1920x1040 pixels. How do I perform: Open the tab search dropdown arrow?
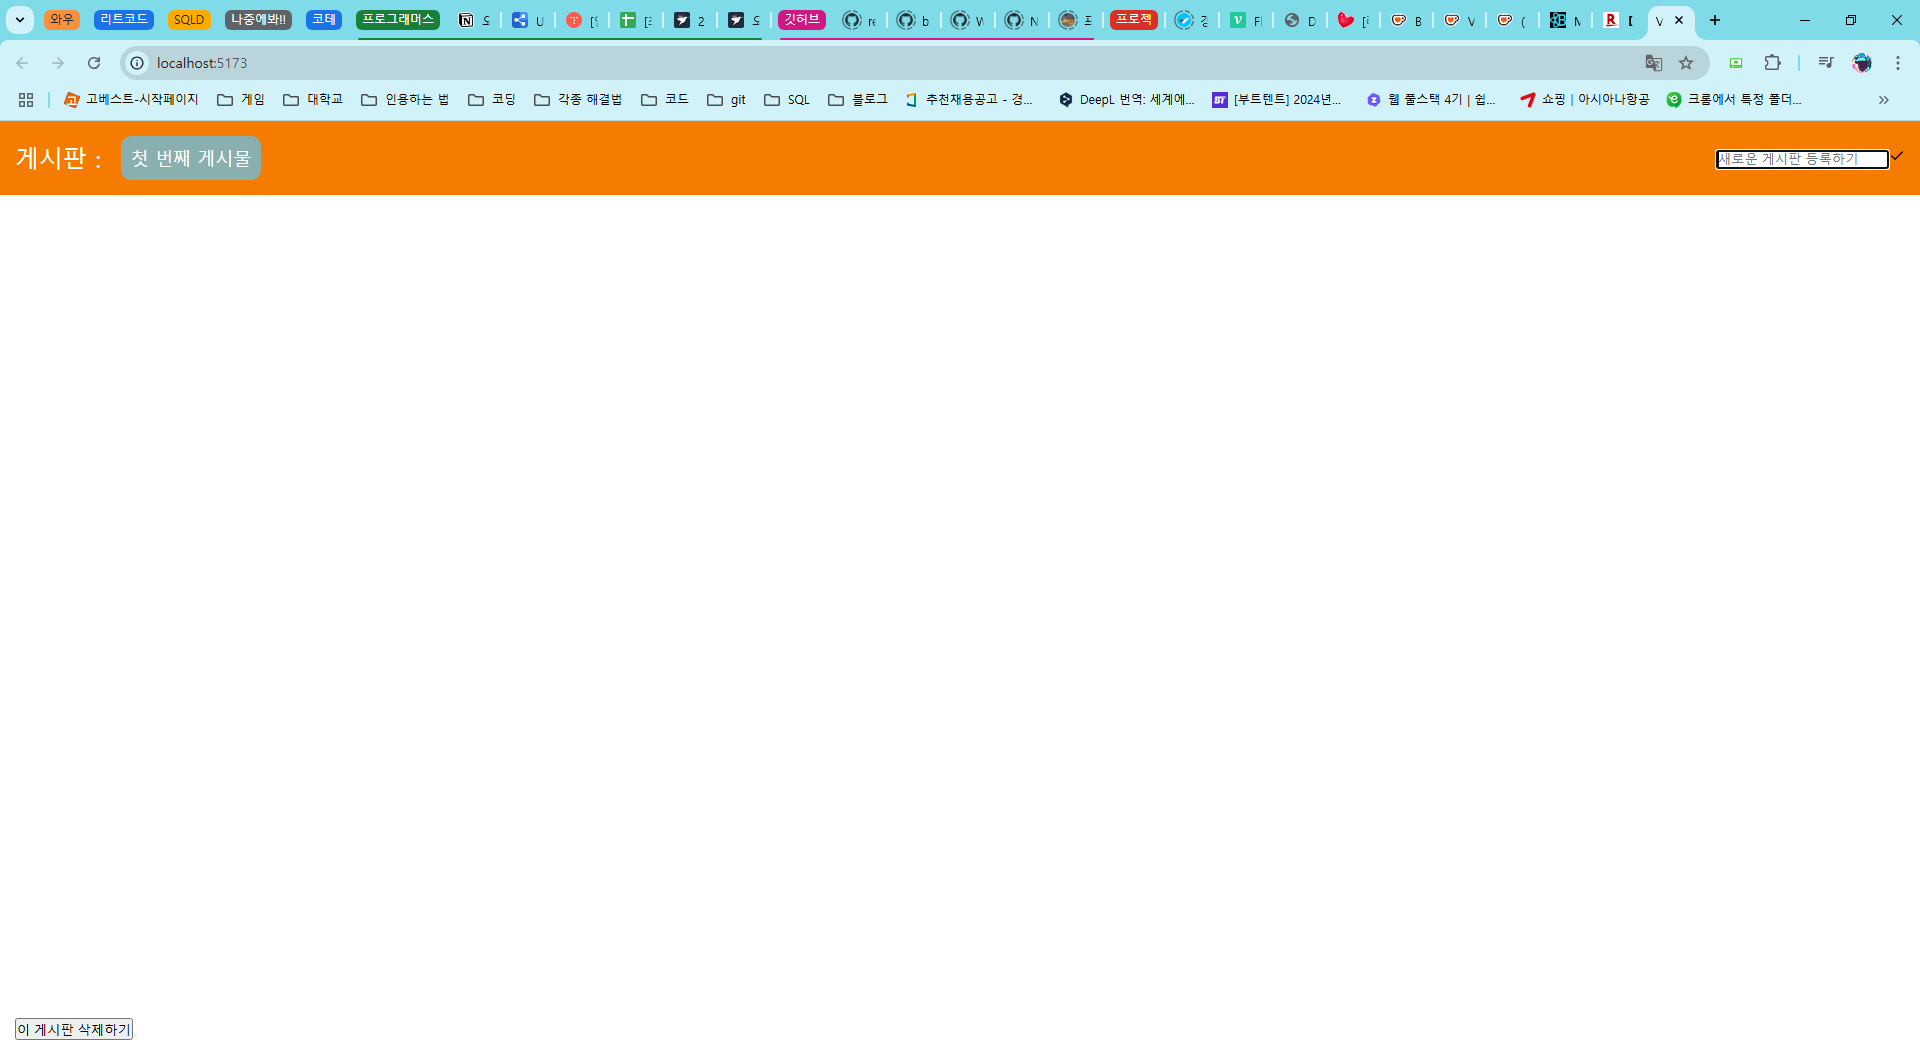[x=19, y=20]
